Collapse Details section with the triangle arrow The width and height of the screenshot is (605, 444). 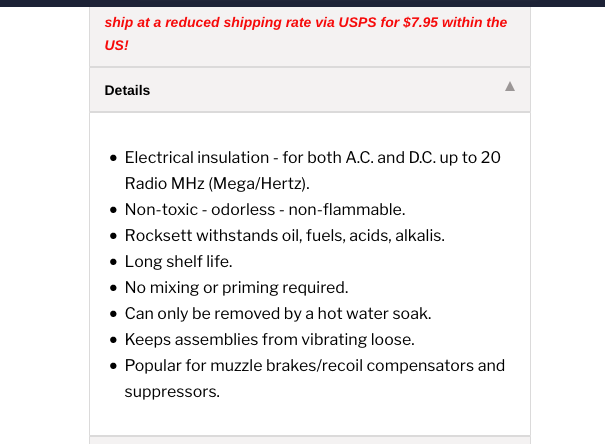click(x=510, y=86)
